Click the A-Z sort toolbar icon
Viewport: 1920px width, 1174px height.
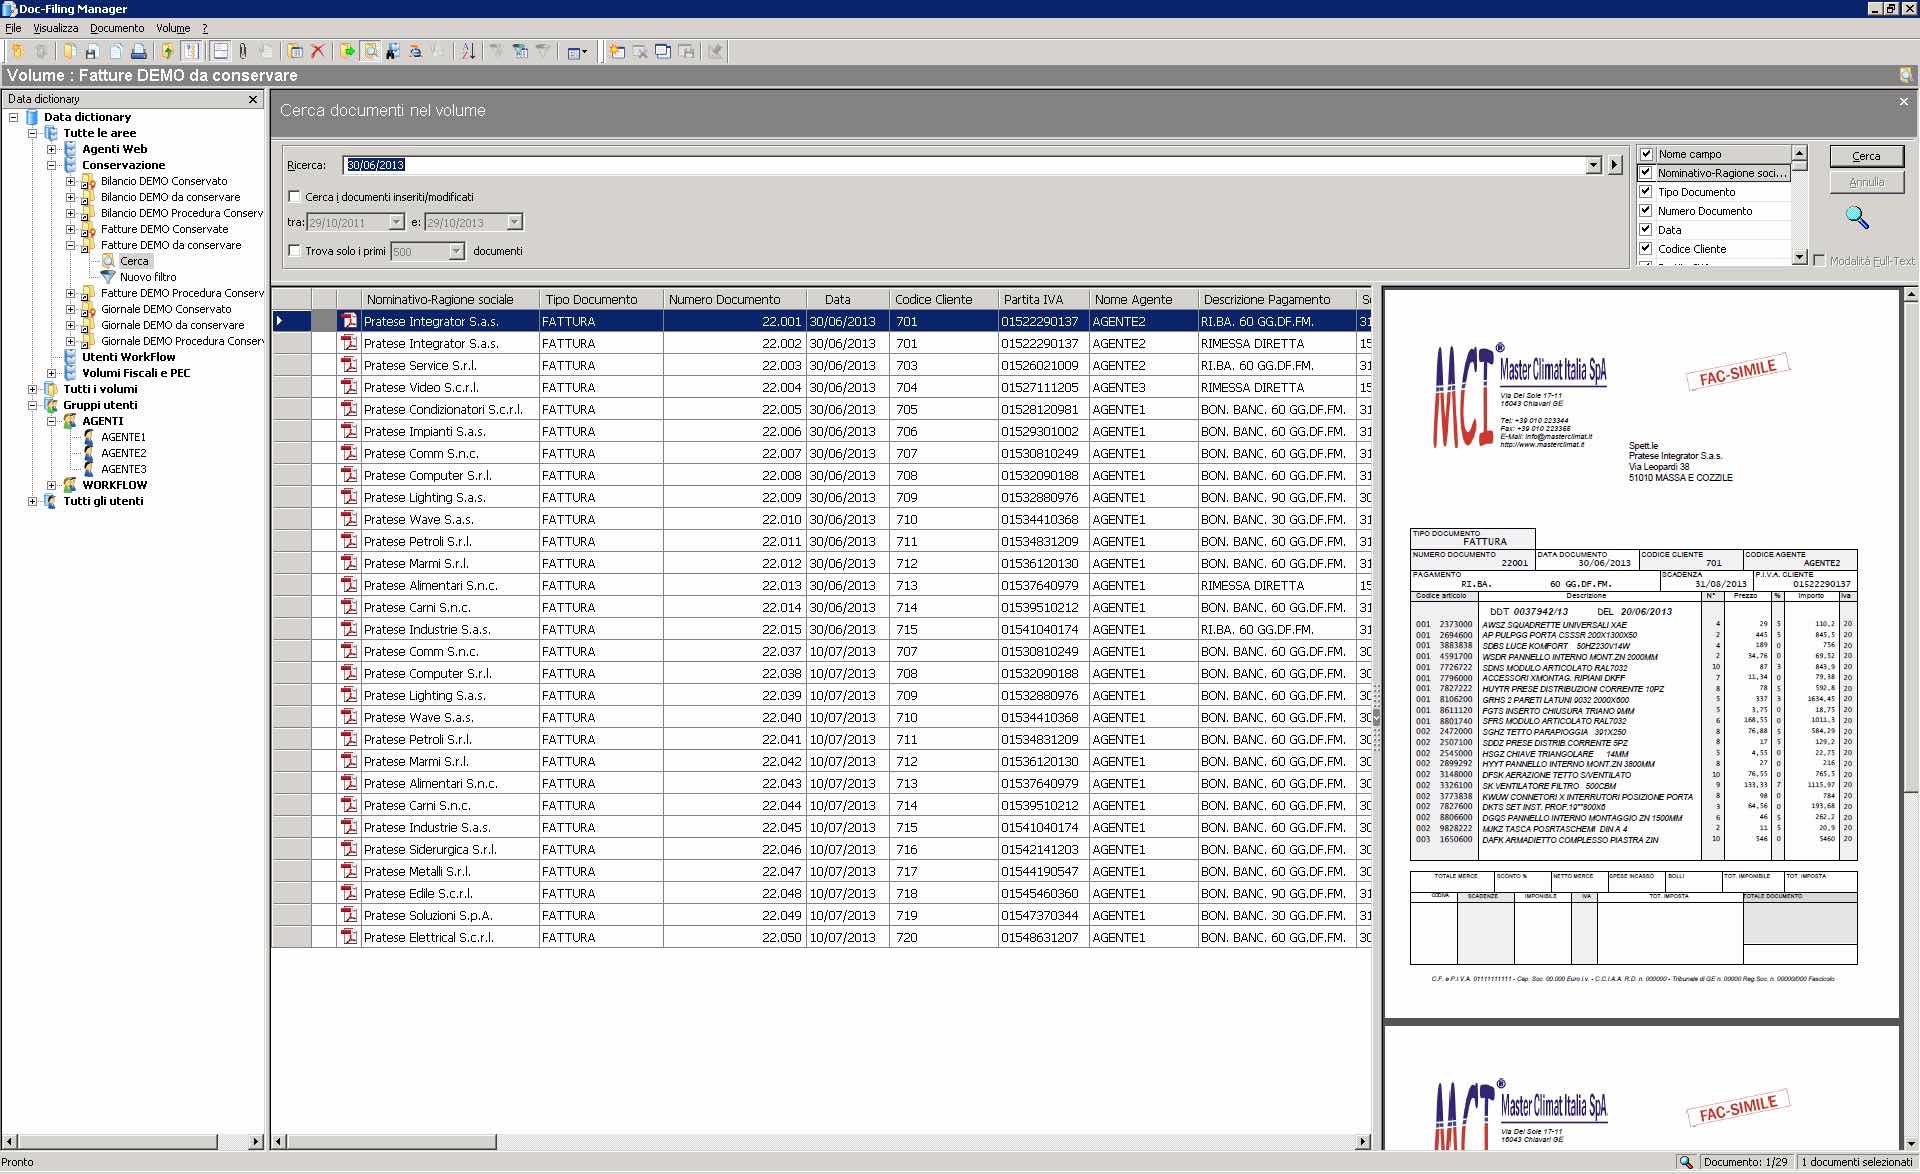tap(469, 51)
